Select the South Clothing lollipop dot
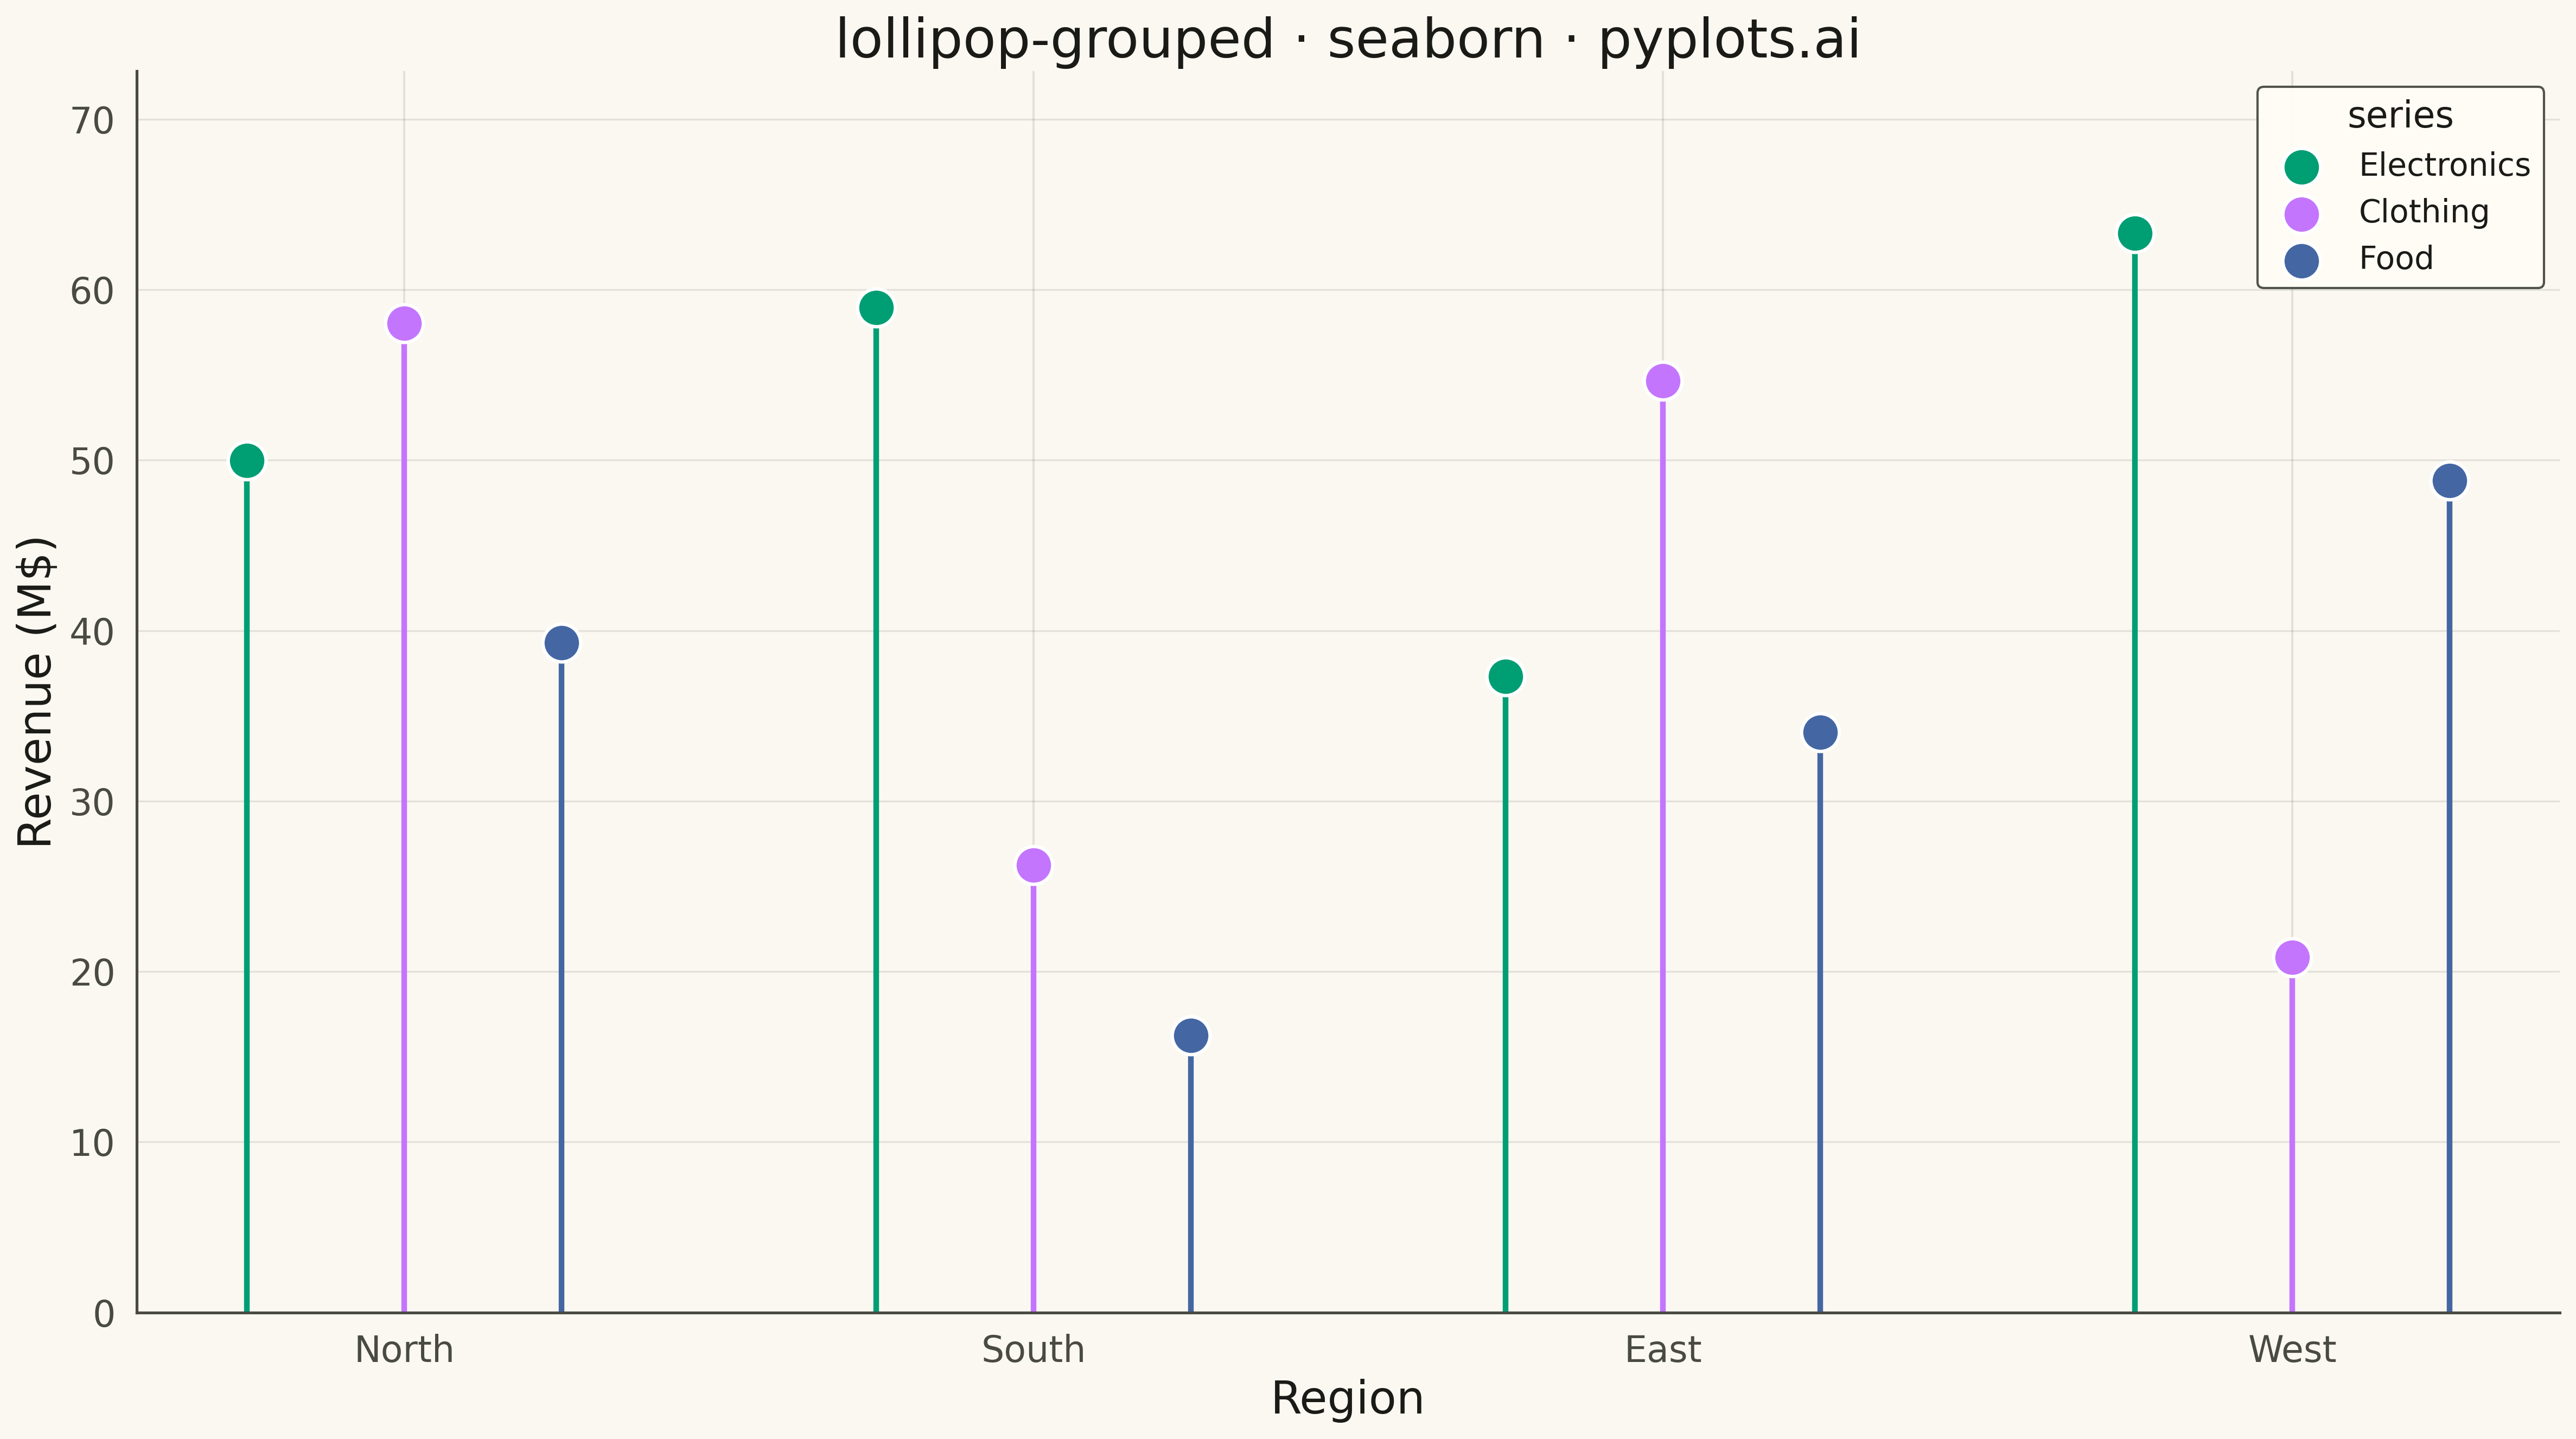 point(1034,865)
